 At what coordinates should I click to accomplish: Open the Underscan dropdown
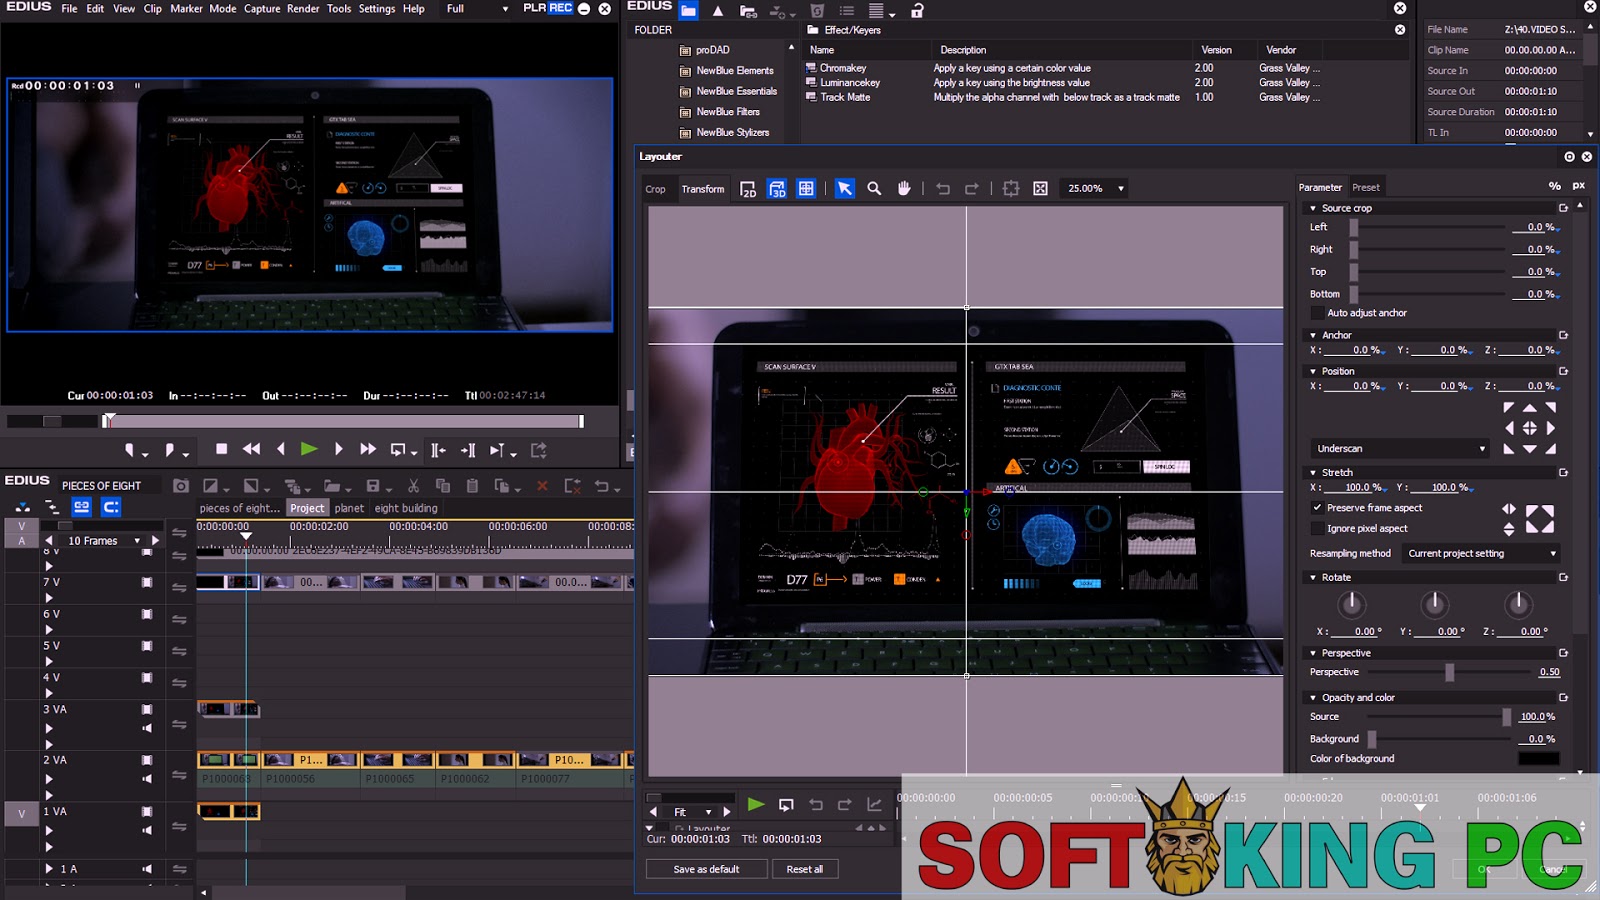point(1400,448)
